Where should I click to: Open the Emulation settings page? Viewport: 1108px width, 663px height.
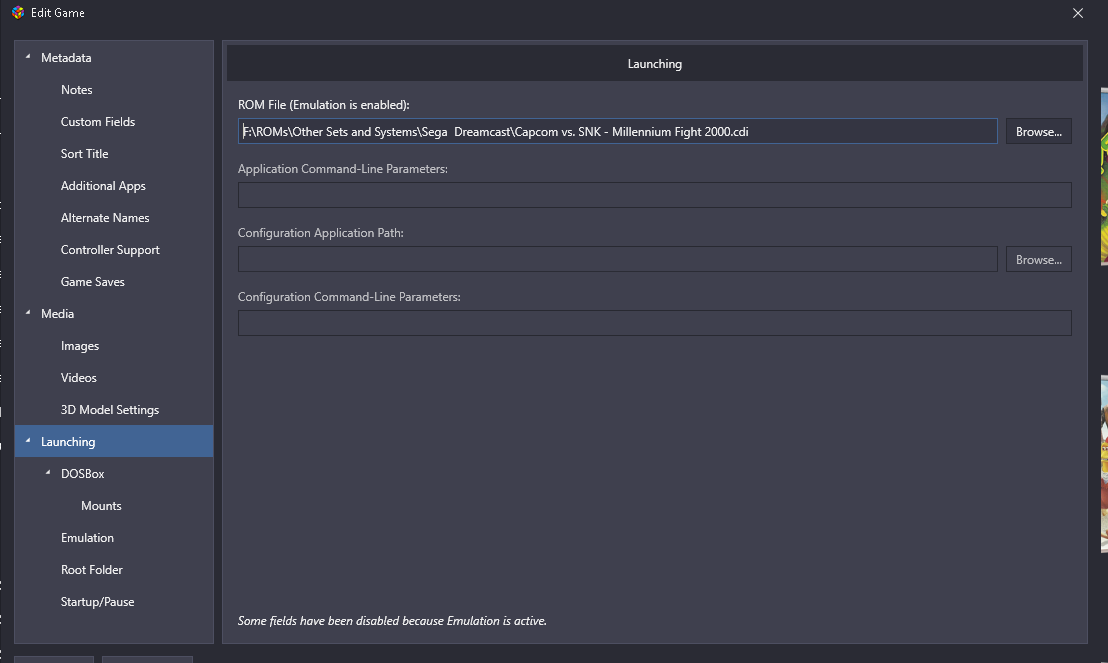[x=87, y=538]
